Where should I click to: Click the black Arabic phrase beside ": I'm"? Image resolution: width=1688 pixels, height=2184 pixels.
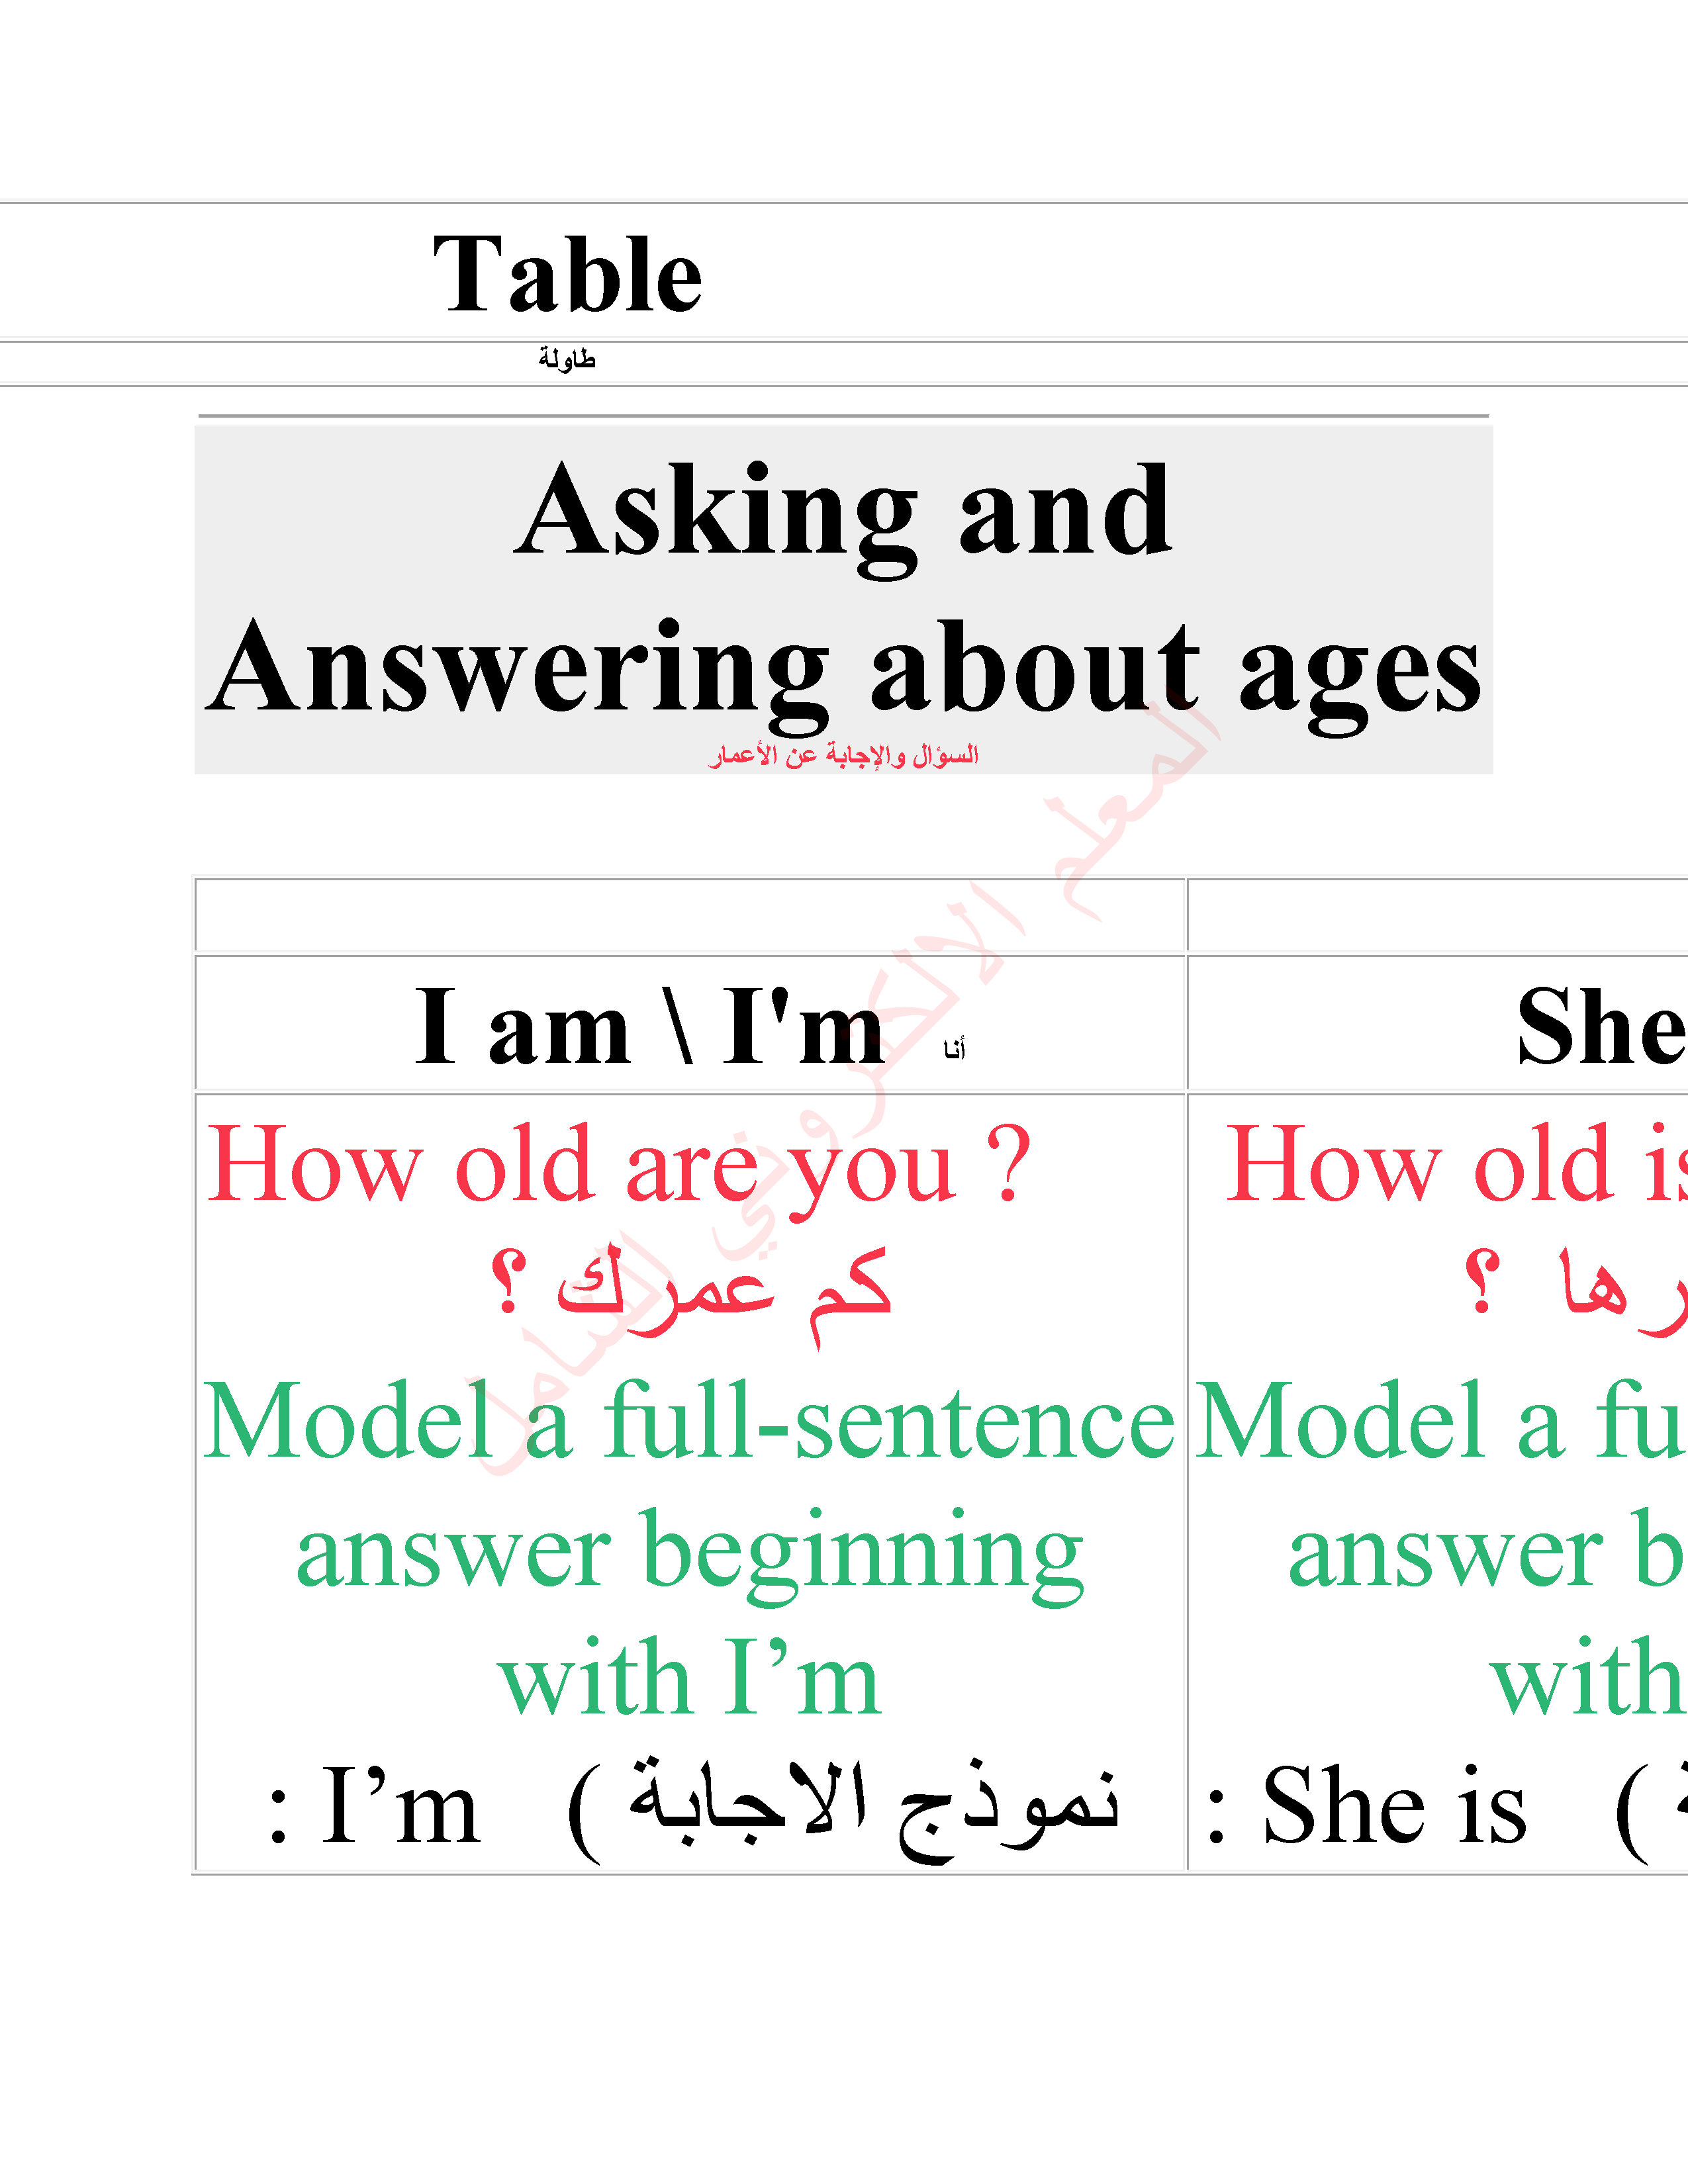point(845,1806)
